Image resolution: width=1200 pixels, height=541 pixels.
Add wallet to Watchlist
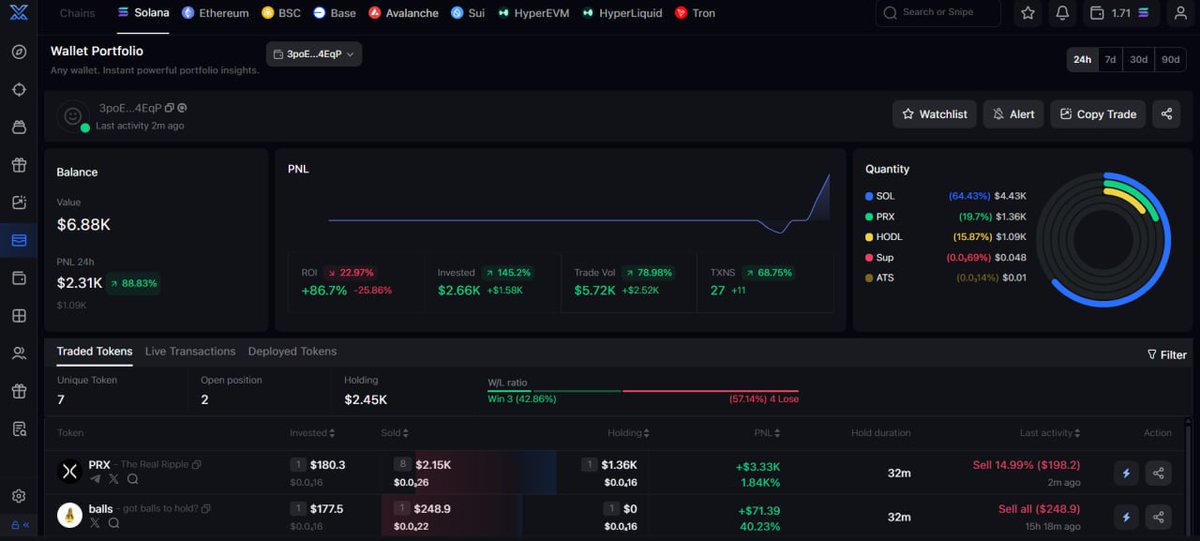click(x=934, y=114)
